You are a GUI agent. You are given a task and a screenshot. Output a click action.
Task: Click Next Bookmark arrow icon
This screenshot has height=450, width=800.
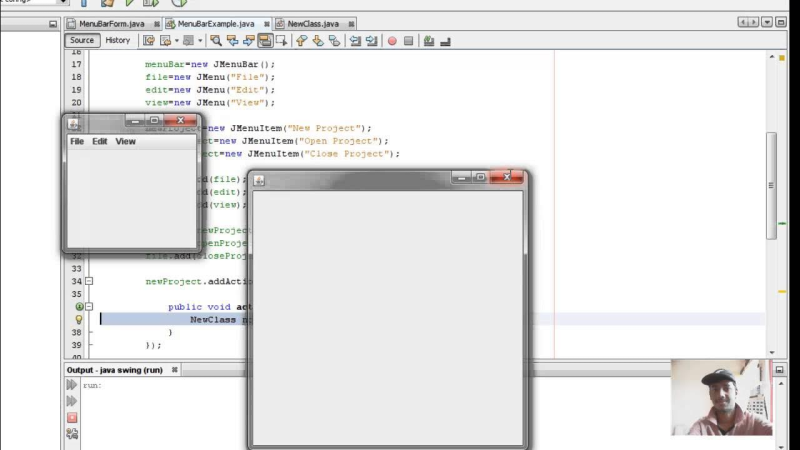pos(317,41)
